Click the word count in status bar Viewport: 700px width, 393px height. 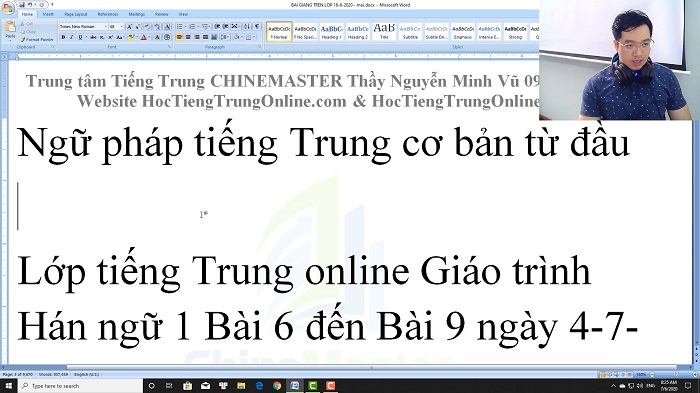coord(54,375)
